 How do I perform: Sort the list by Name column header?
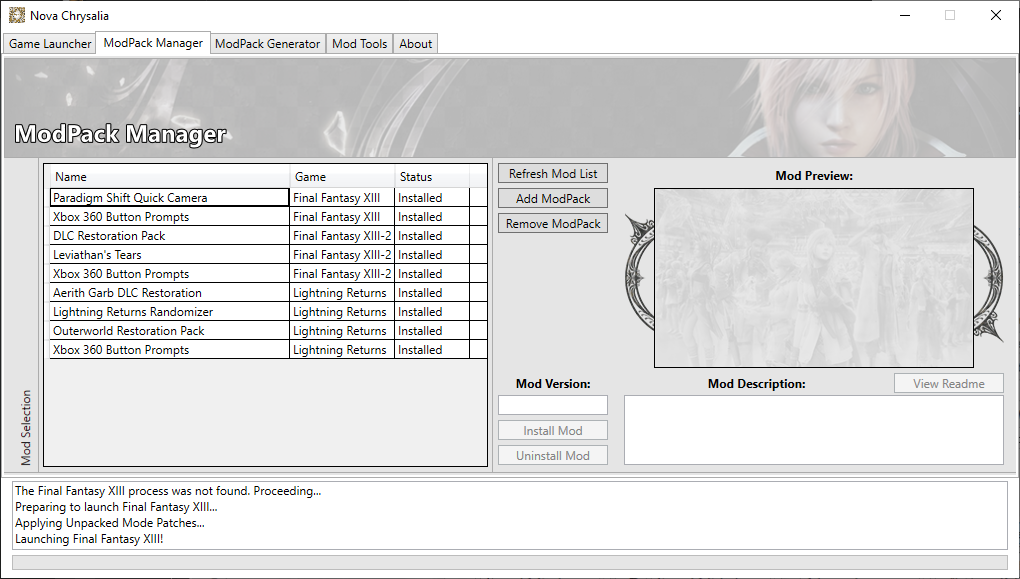[170, 177]
